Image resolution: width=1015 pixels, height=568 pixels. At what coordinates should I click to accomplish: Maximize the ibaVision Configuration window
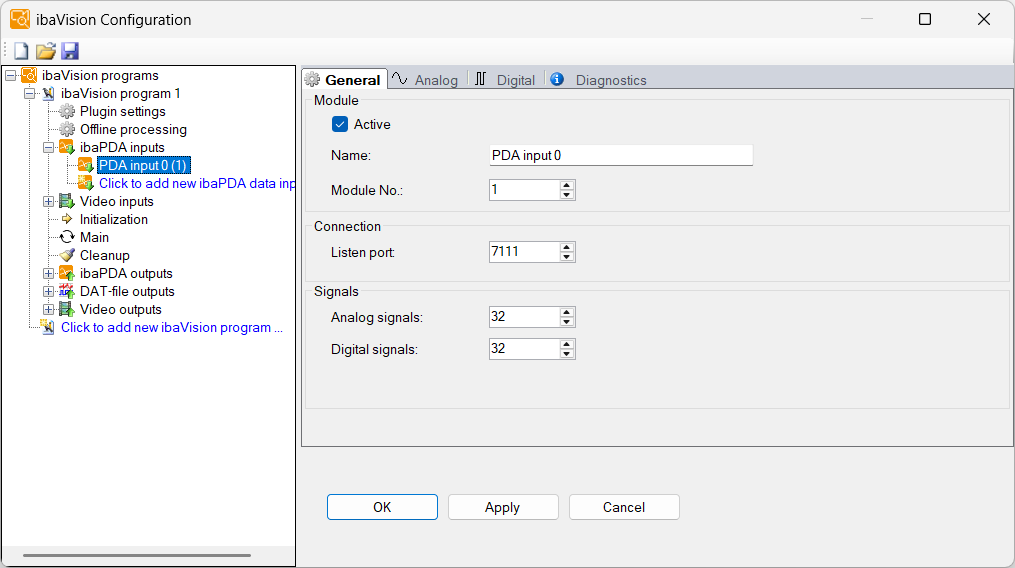[x=925, y=19]
